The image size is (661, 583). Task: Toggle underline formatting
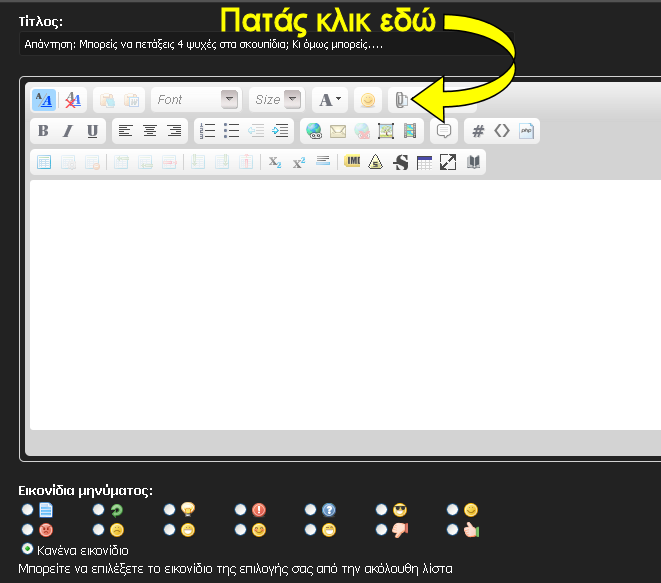[x=92, y=131]
